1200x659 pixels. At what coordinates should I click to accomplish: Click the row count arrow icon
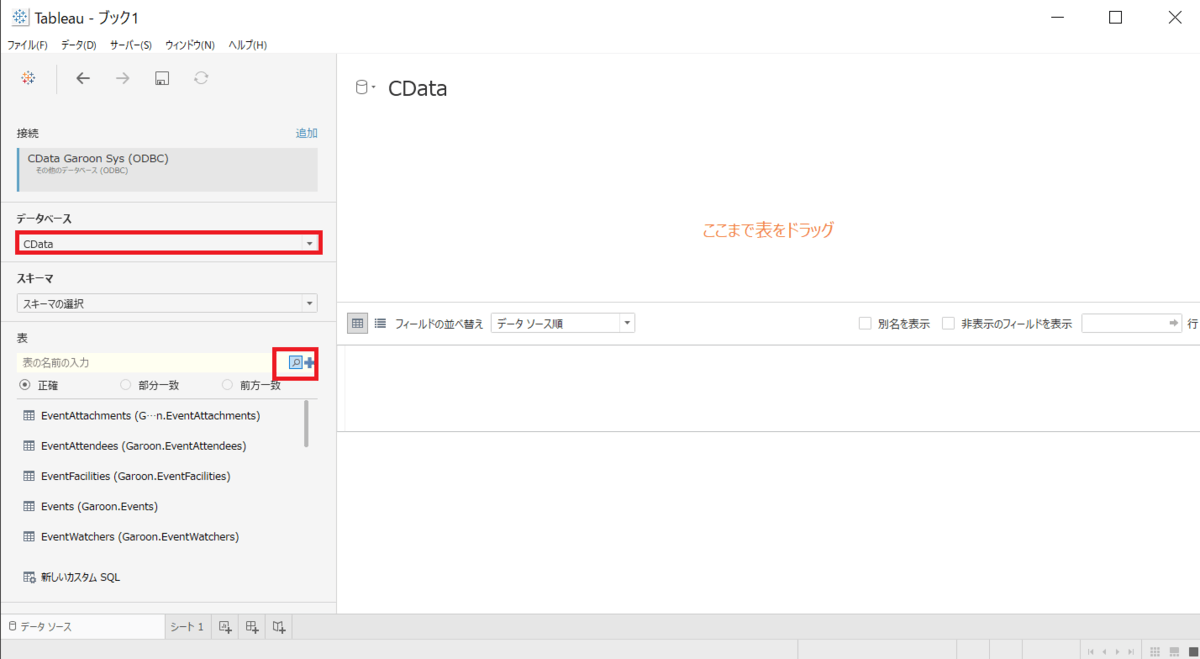click(x=1174, y=323)
